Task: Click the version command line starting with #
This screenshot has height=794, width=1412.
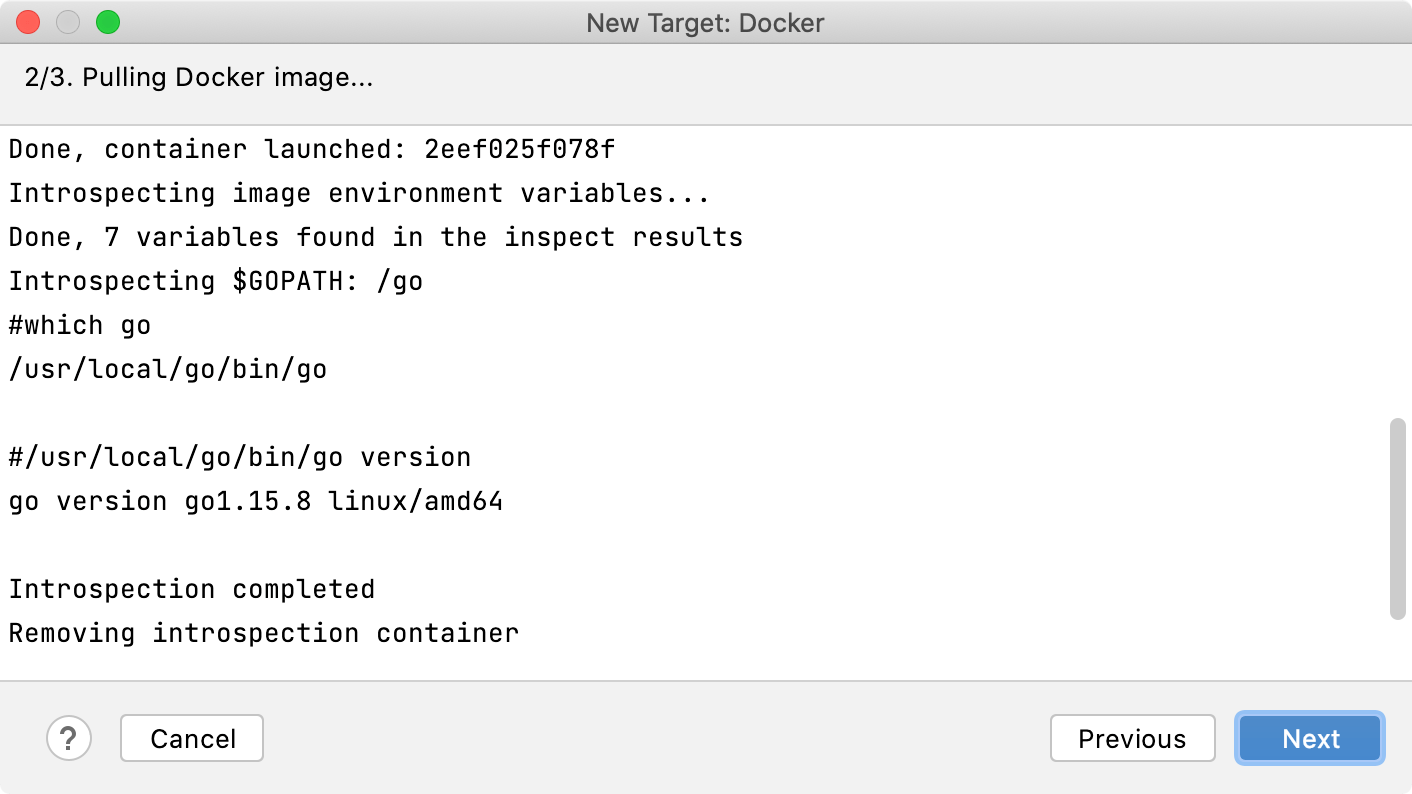Action: 239,456
